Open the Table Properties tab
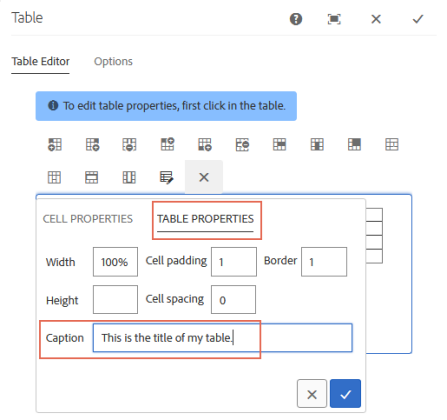Image resolution: width=447 pixels, height=420 pixels. coord(205,219)
